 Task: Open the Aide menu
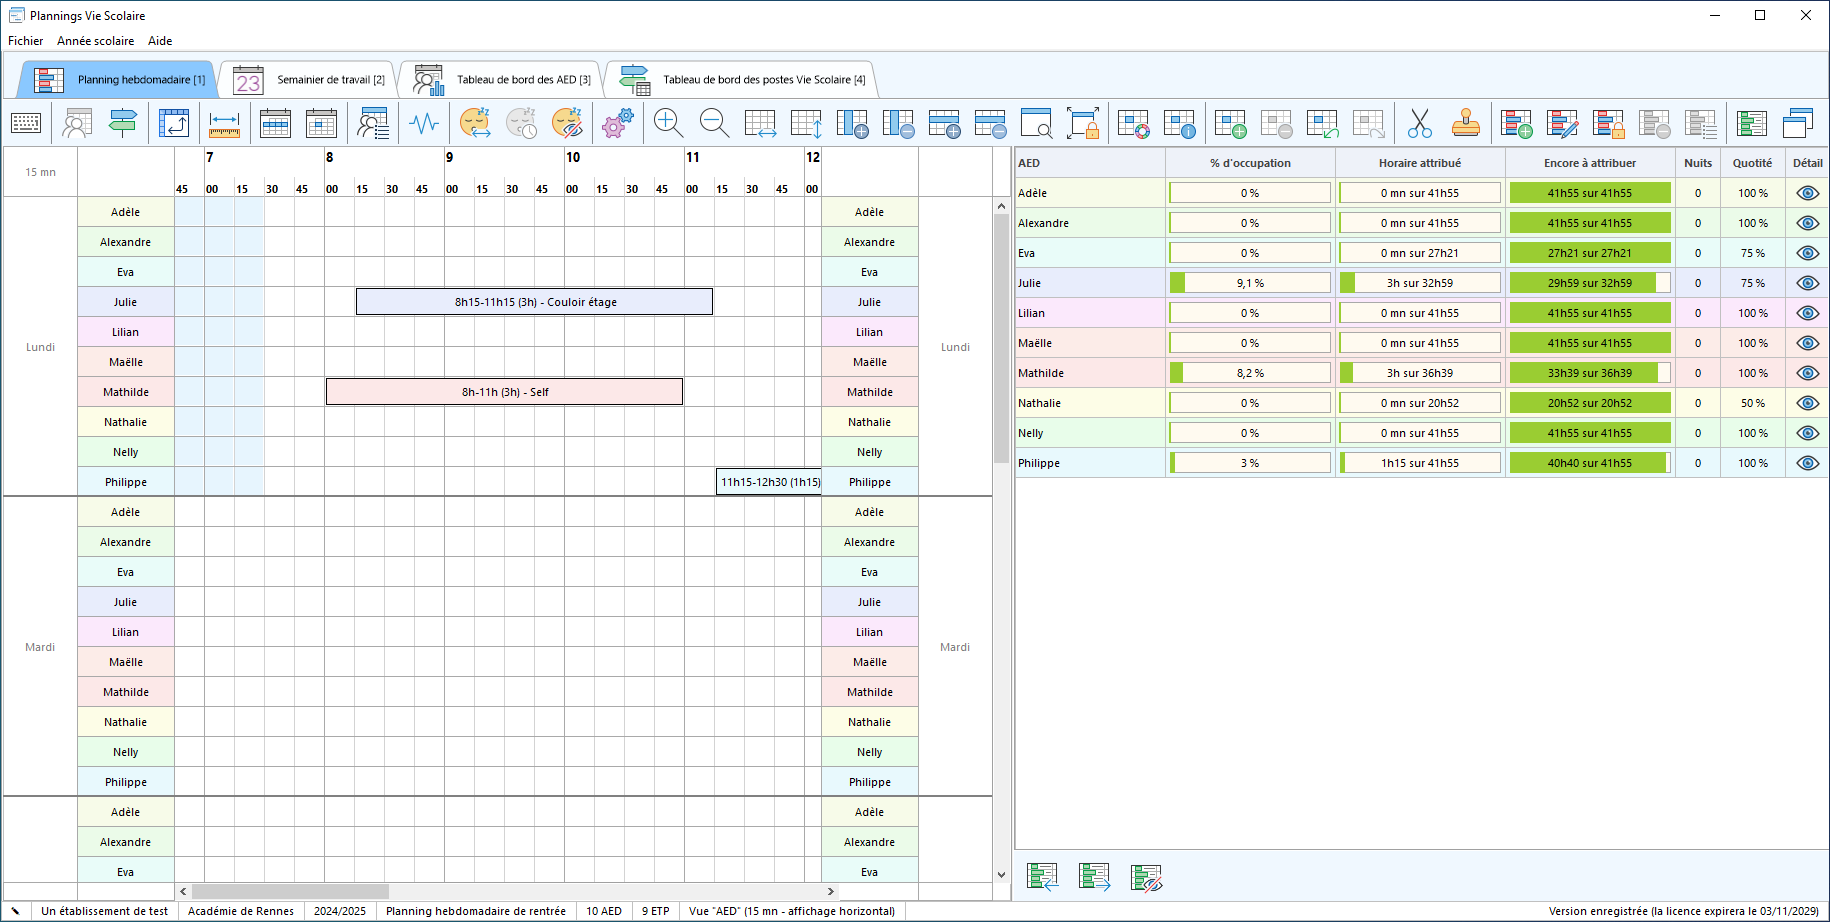click(160, 41)
